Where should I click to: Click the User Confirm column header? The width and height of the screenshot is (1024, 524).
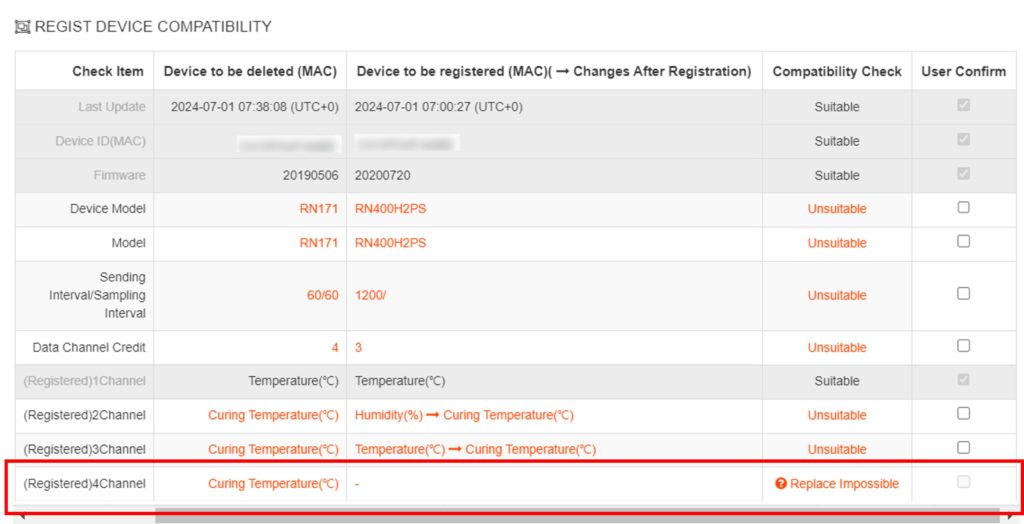[x=963, y=72]
